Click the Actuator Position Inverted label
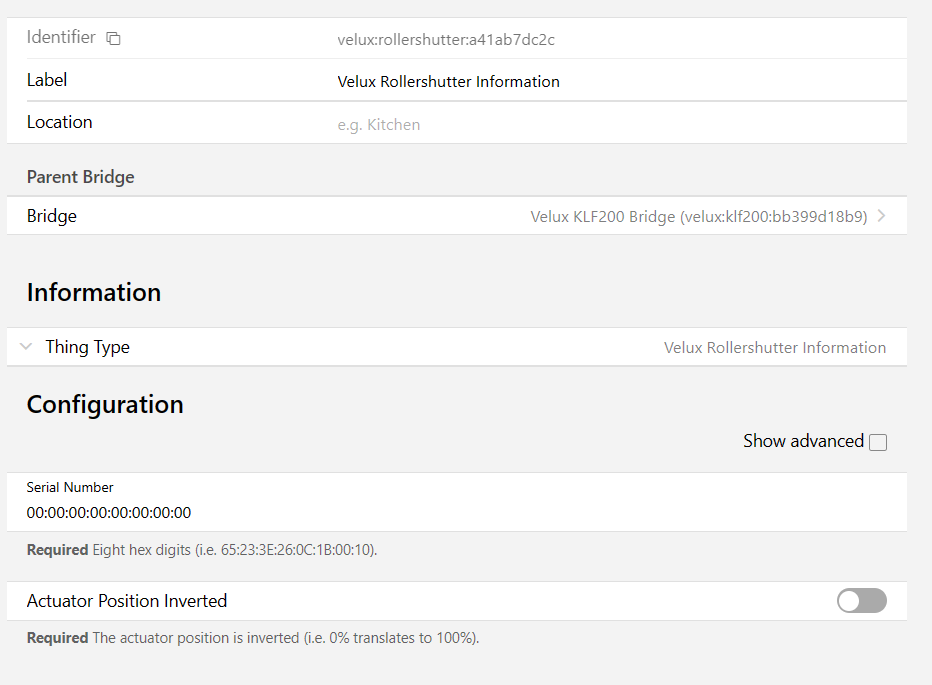 (x=127, y=601)
